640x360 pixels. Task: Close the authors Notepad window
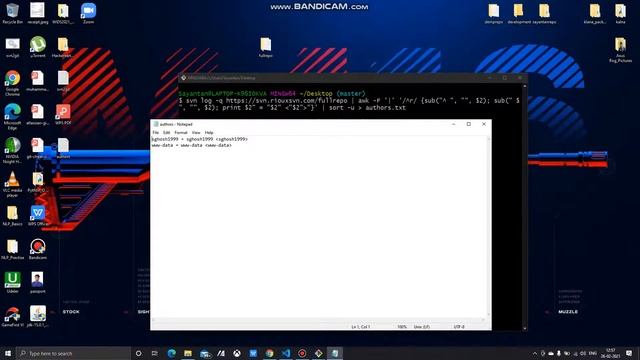tap(484, 124)
